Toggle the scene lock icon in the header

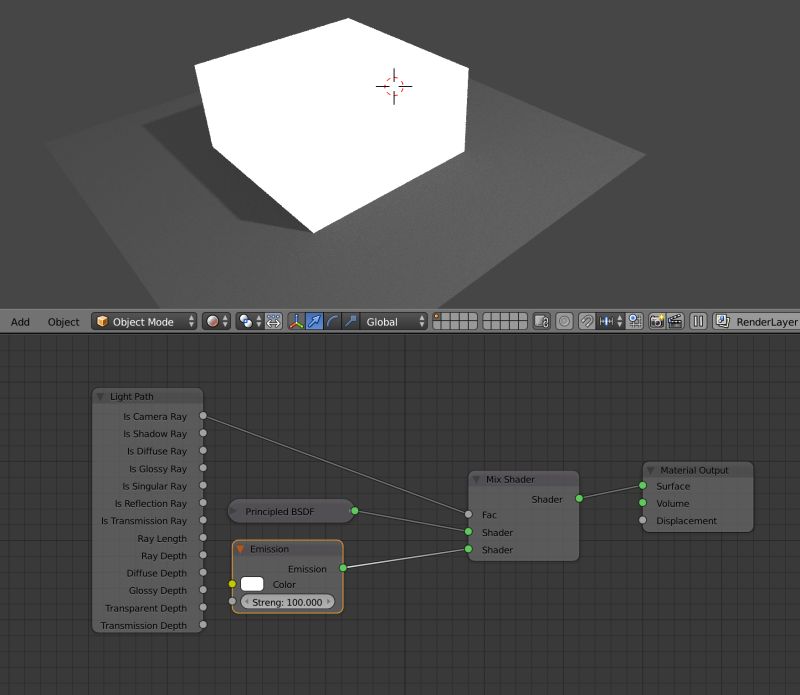[543, 321]
